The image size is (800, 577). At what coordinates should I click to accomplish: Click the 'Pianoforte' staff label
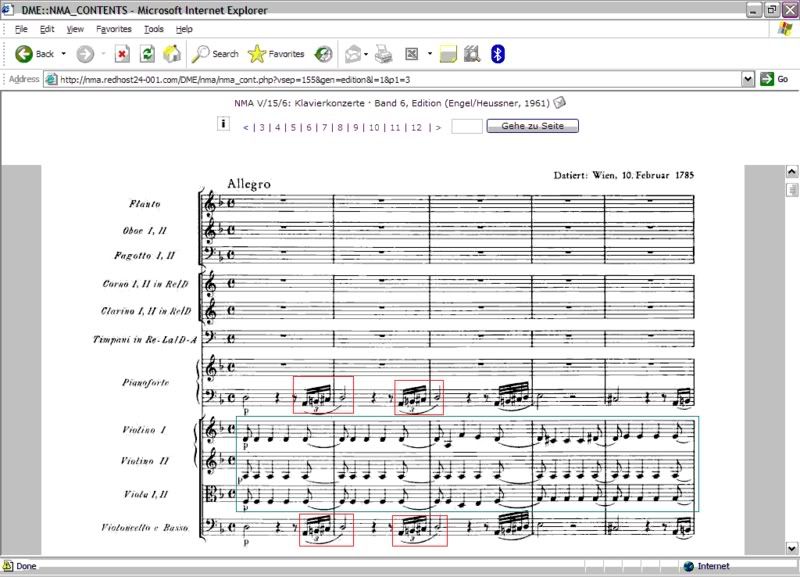(x=145, y=382)
